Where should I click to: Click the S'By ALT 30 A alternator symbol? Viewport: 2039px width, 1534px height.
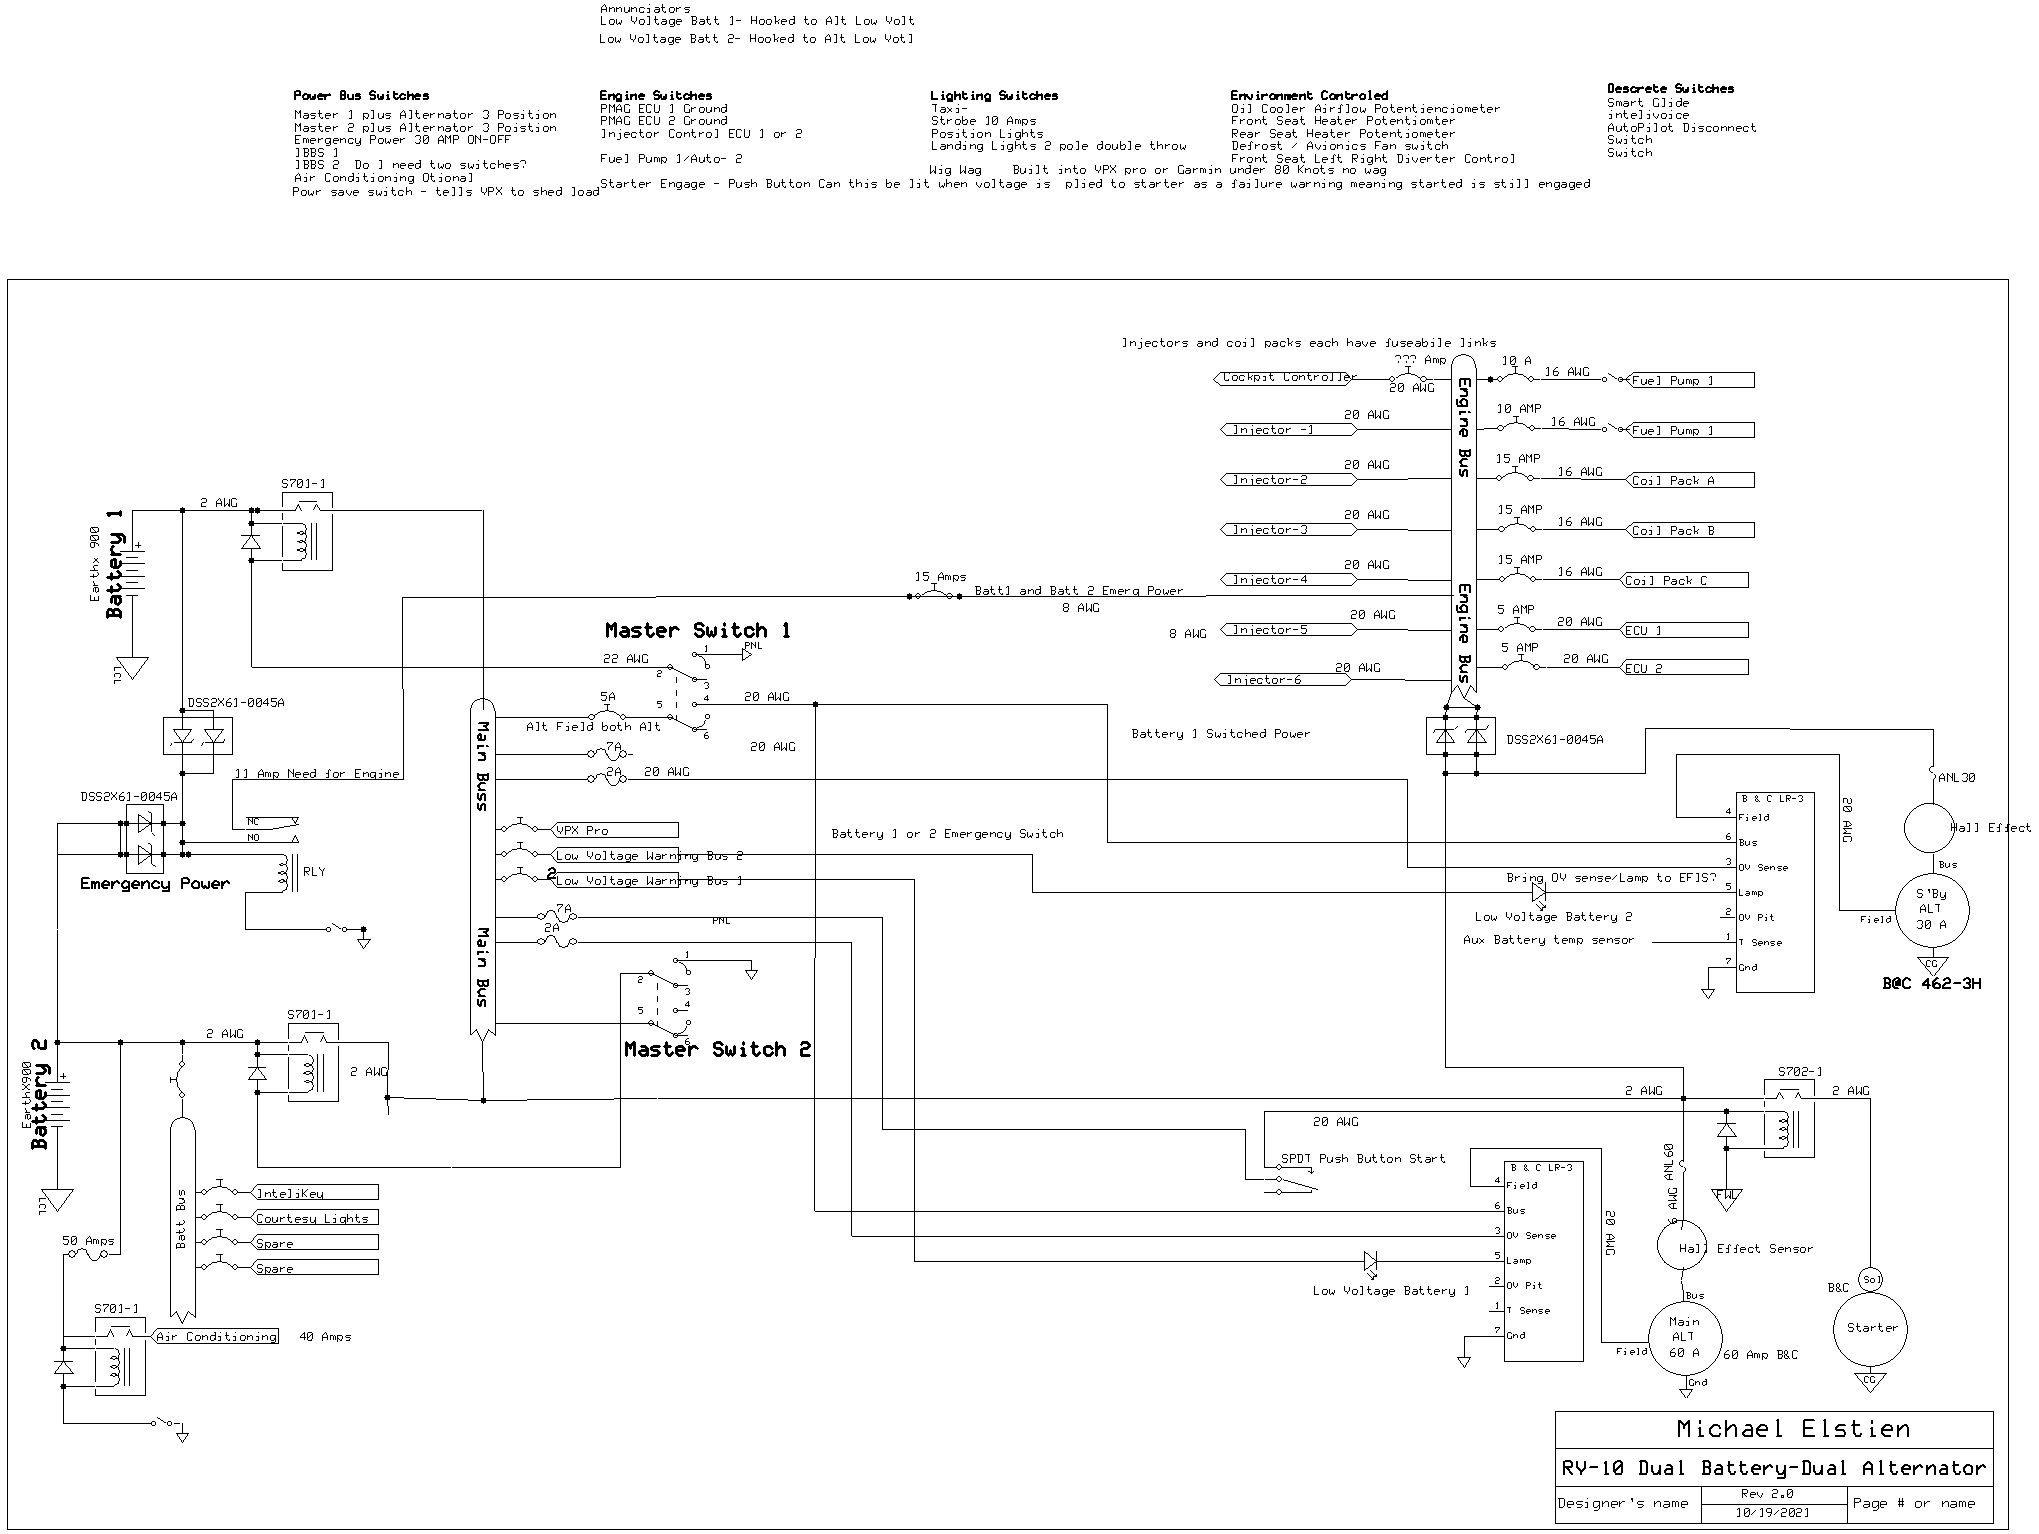(1932, 910)
